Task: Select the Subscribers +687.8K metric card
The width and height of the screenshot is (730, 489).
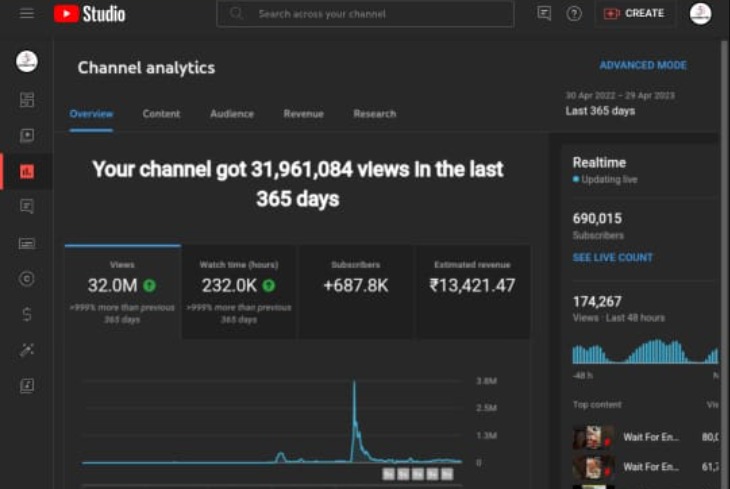Action: pos(356,292)
